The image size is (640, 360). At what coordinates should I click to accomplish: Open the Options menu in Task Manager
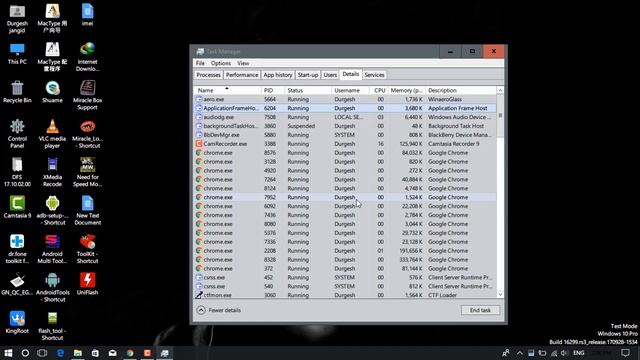point(221,63)
